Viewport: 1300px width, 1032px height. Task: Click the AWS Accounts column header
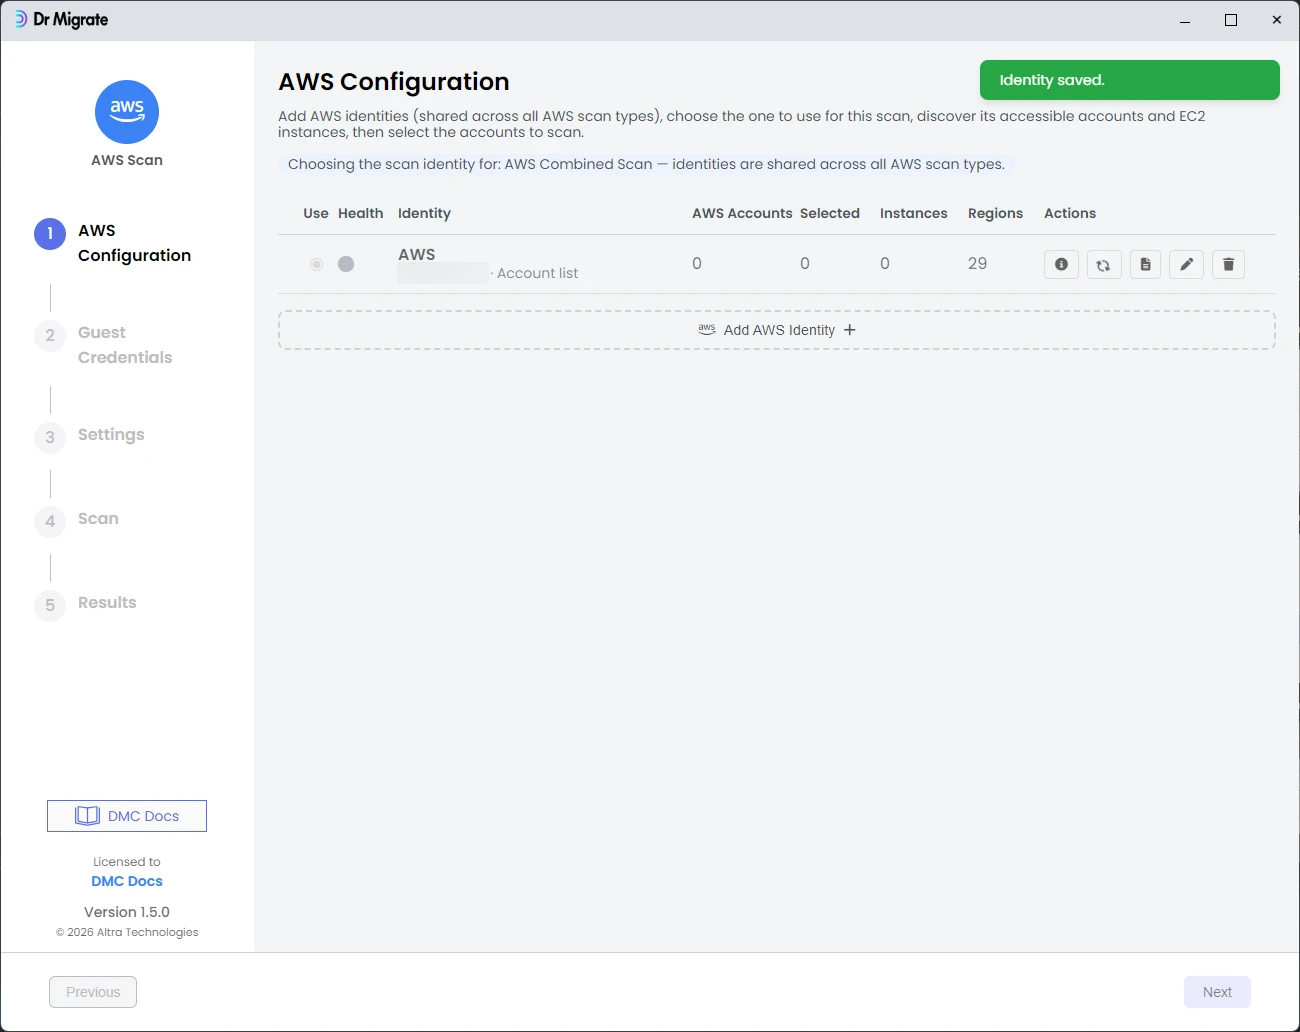tap(742, 213)
